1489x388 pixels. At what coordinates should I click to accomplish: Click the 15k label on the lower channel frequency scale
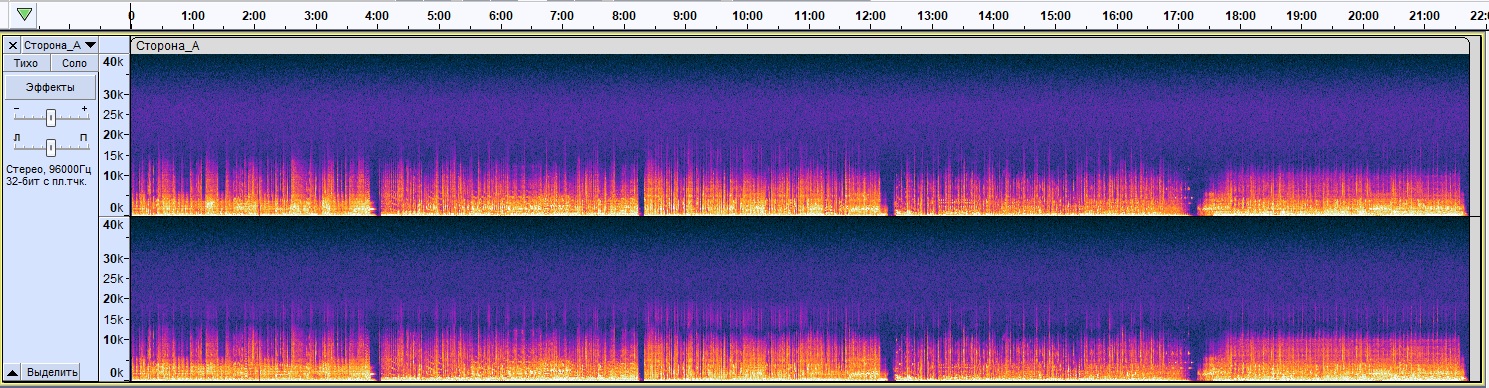114,320
